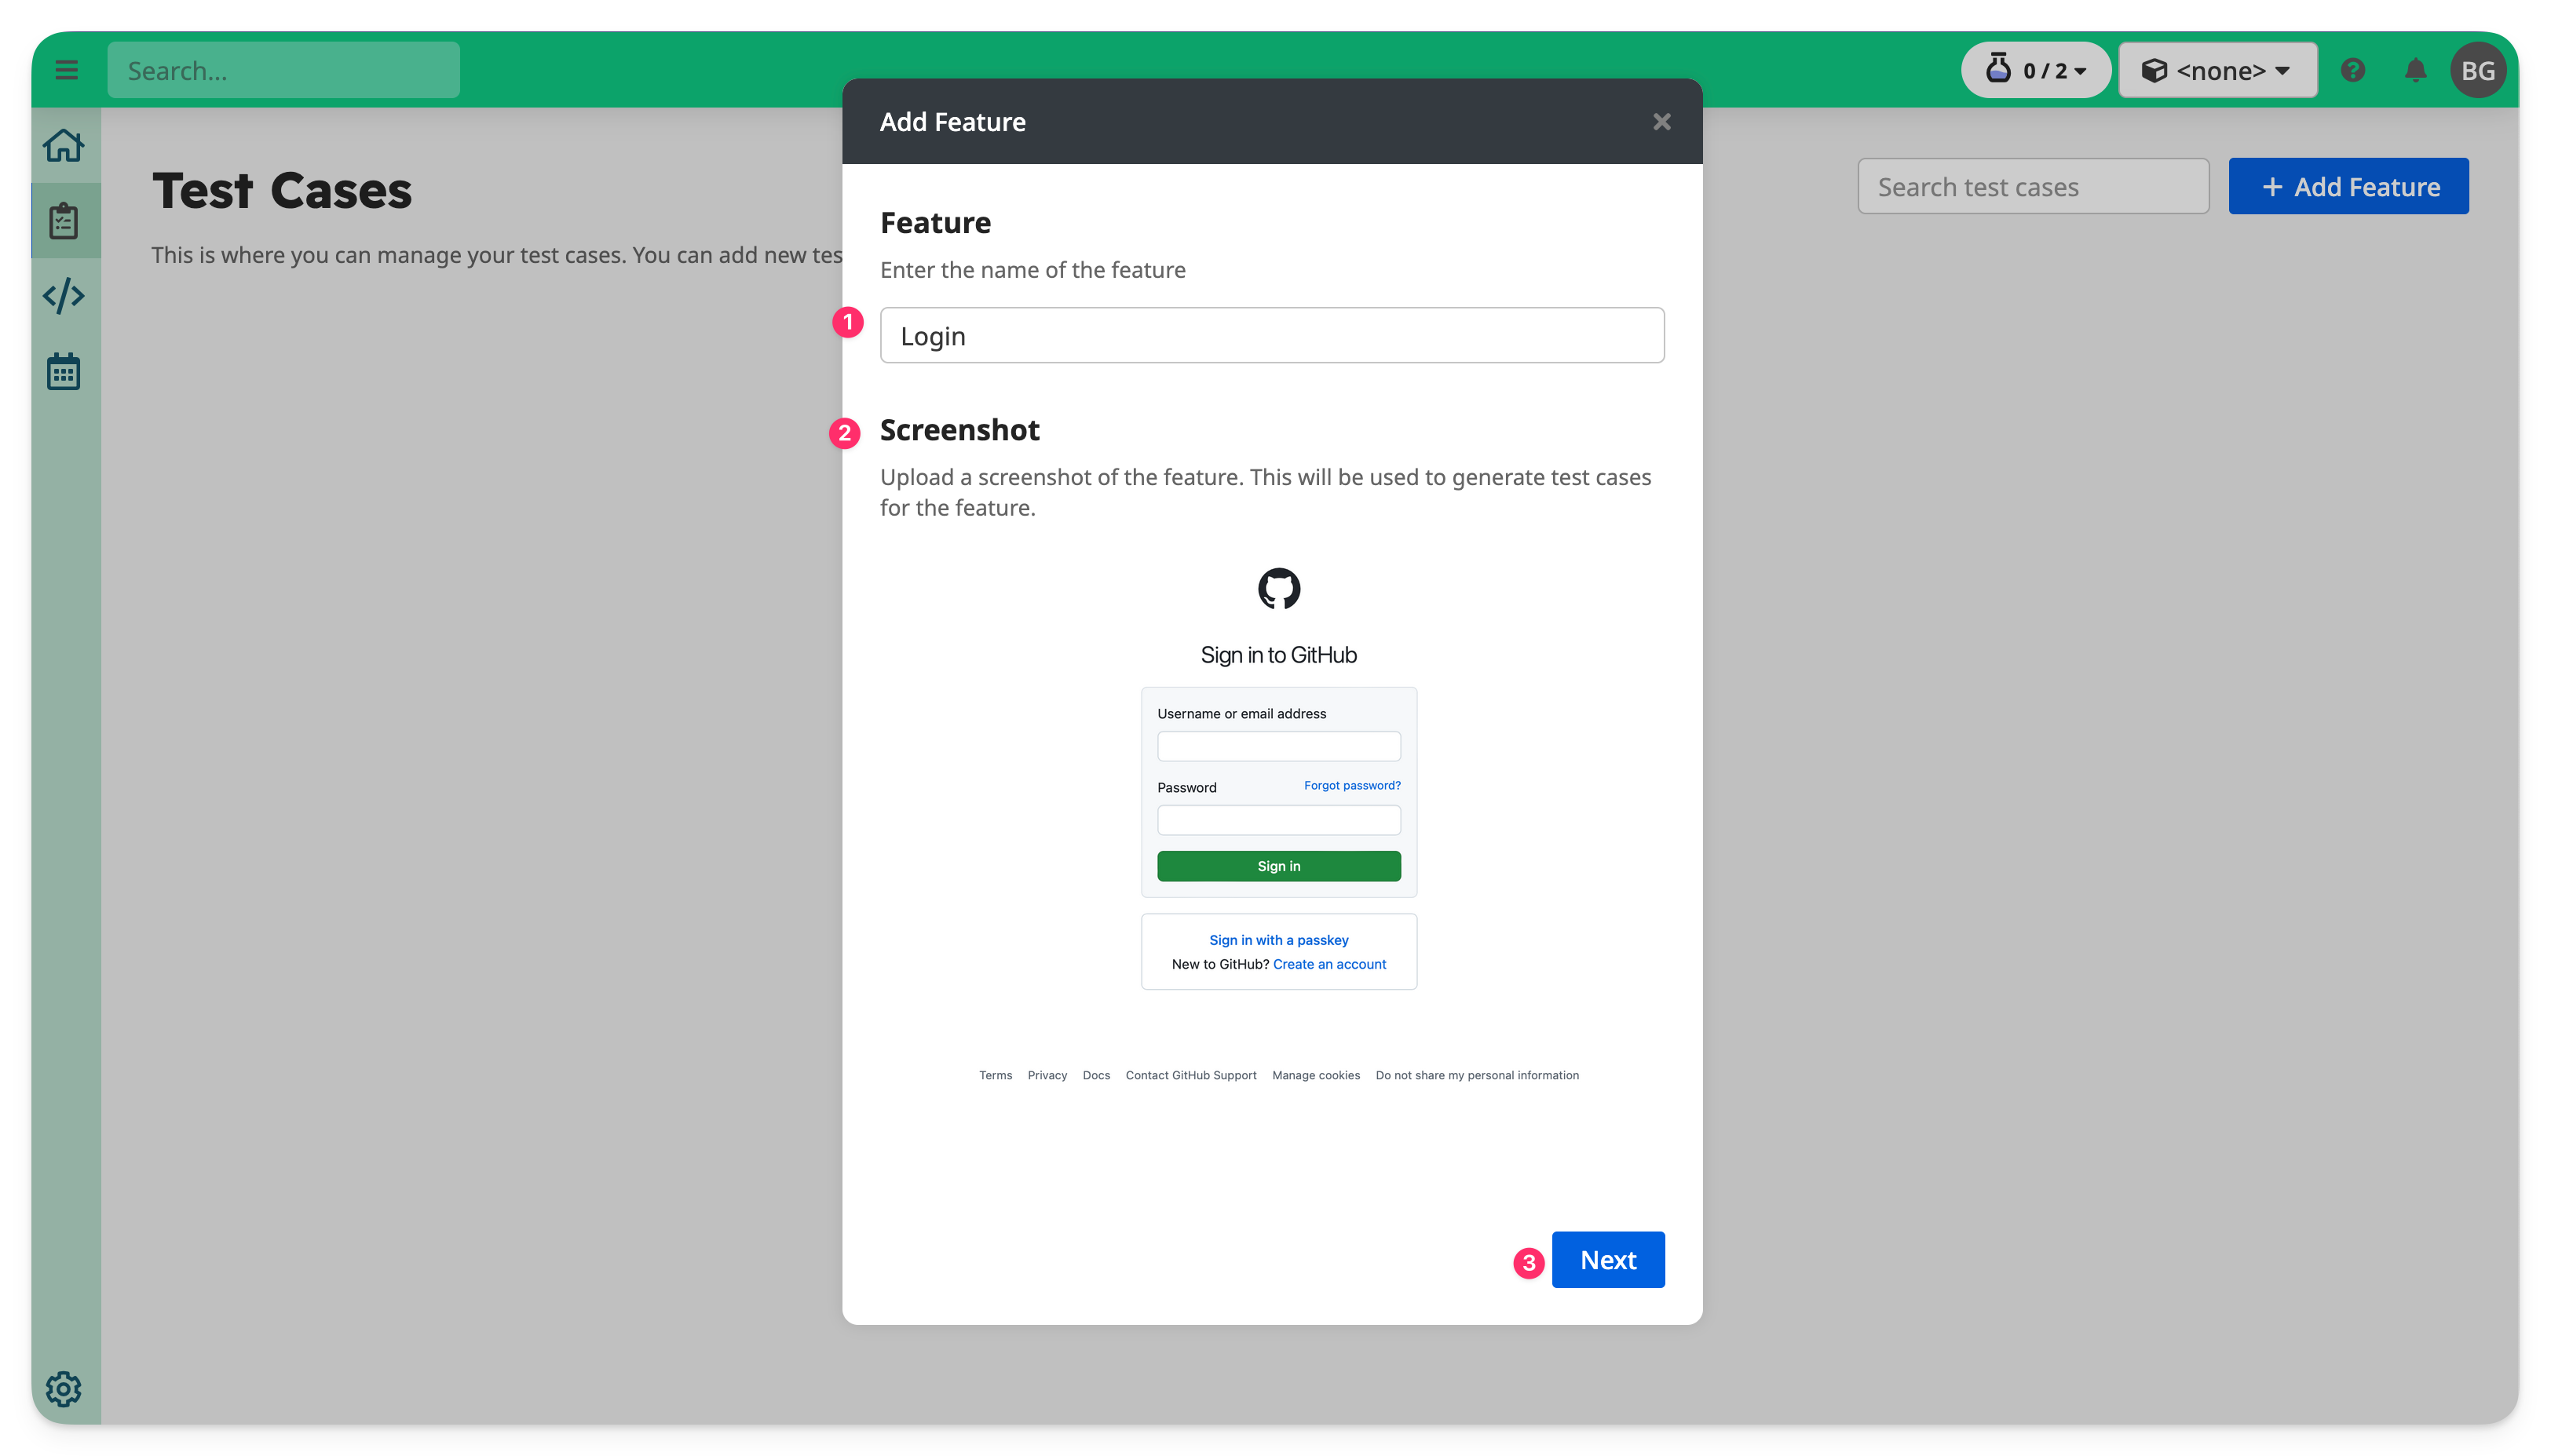The image size is (2551, 1456).
Task: Open the hamburger menu in top bar
Action: coord(66,70)
